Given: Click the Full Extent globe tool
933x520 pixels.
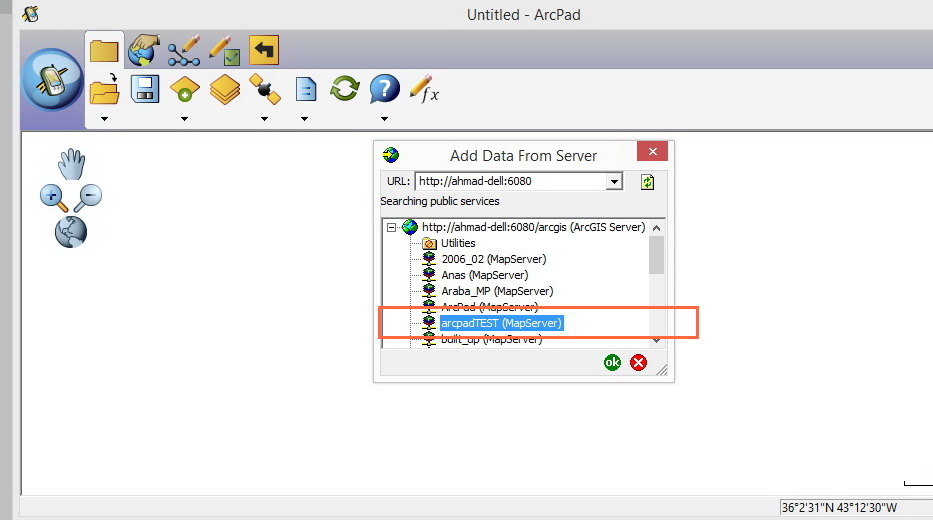Looking at the screenshot, I should pos(71,232).
